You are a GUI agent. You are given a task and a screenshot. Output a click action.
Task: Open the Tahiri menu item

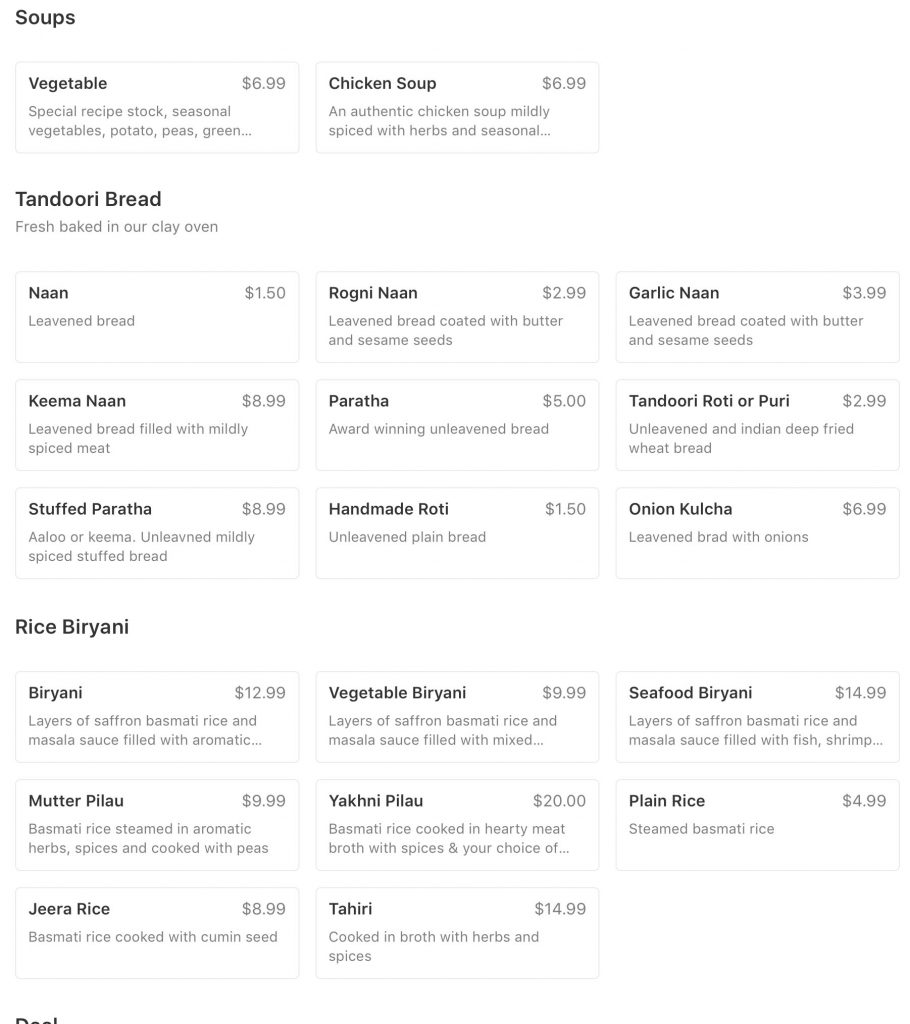pyautogui.click(x=457, y=933)
